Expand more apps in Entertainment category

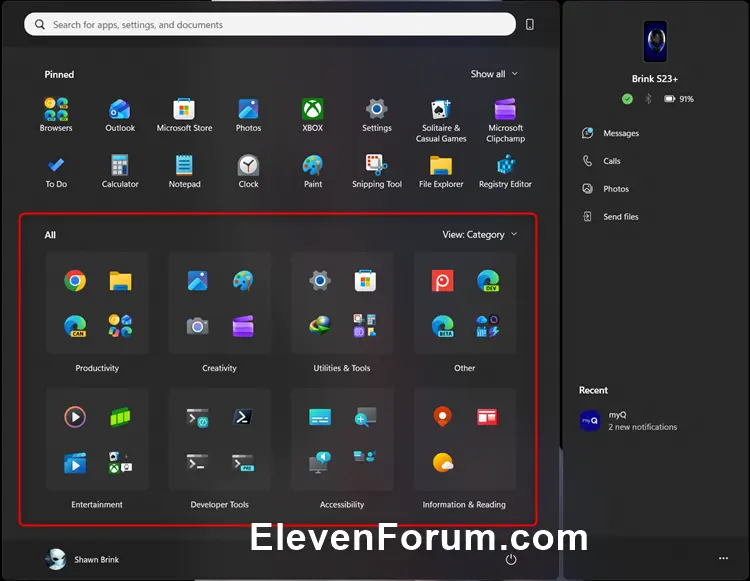pos(120,463)
